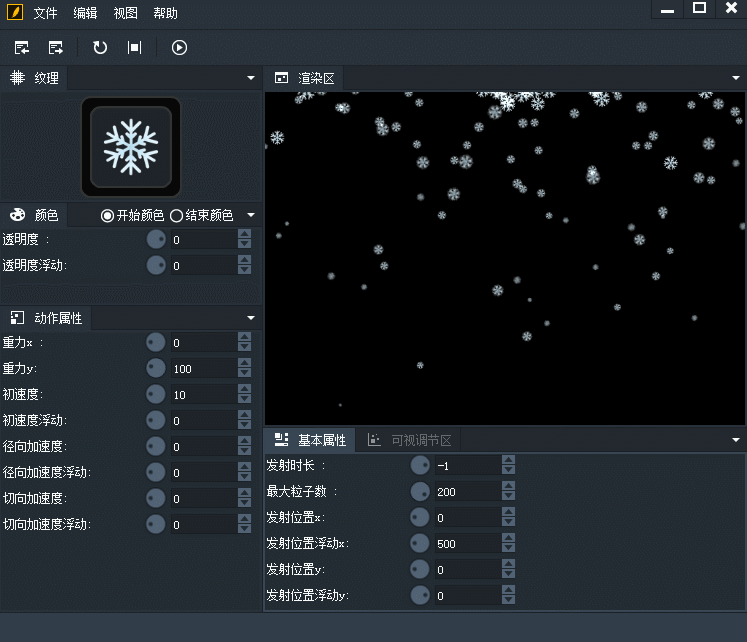This screenshot has width=747, height=642.
Task: Click the 初速度 dial knob
Action: pos(156,394)
